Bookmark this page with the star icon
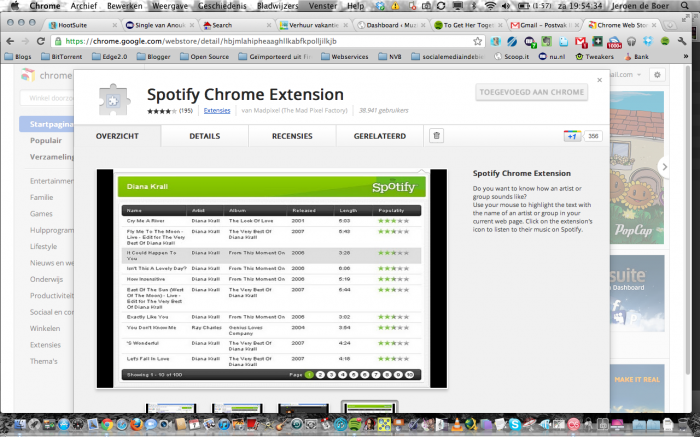The height and width of the screenshot is (437, 700). click(478, 42)
